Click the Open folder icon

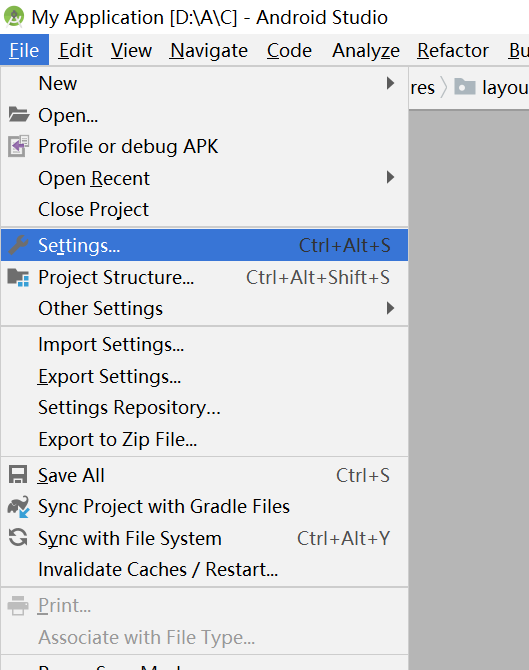tap(19, 115)
